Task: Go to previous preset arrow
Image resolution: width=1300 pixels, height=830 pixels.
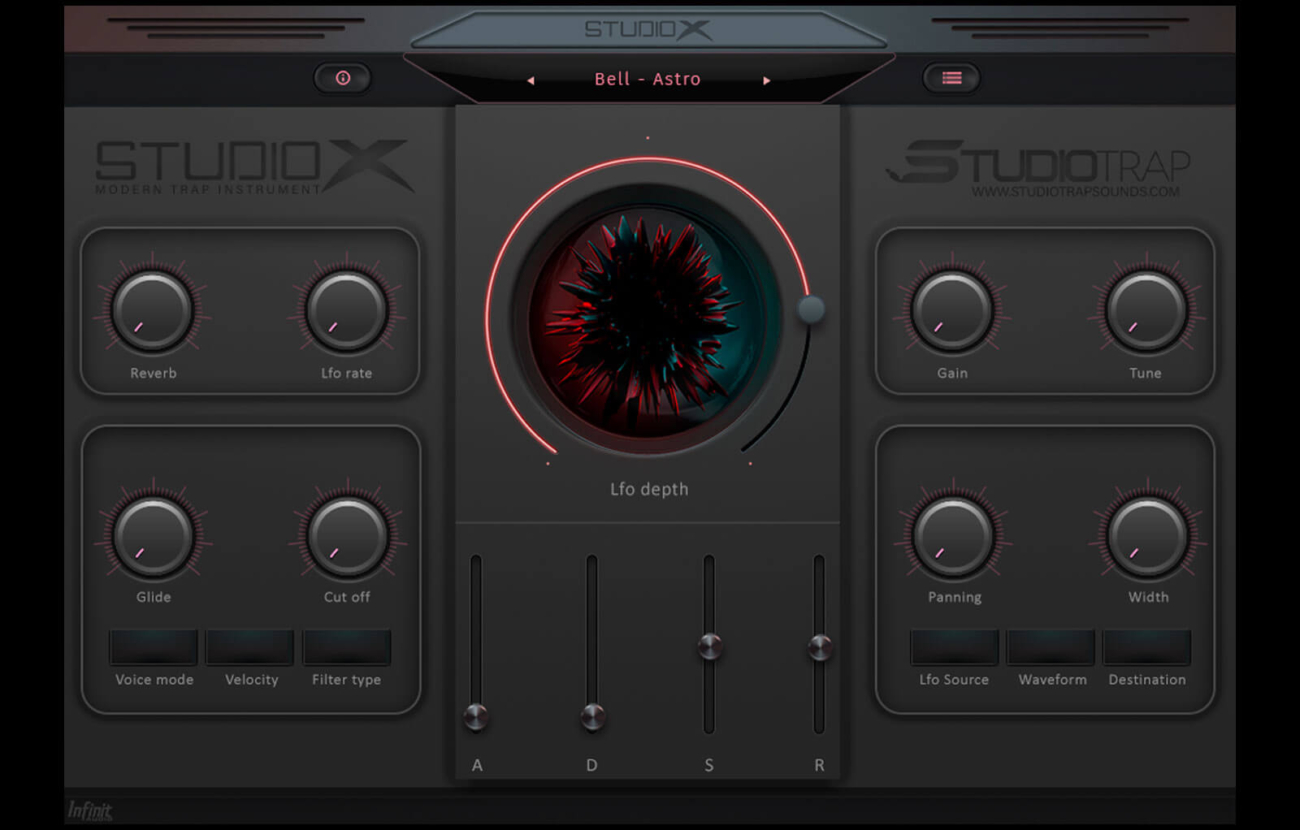Action: click(530, 80)
